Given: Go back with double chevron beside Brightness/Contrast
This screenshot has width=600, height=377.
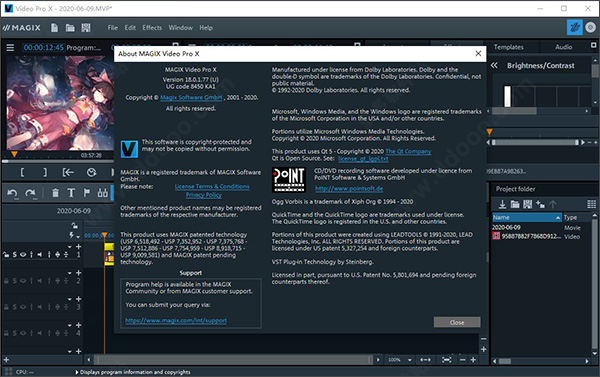Looking at the screenshot, I should click(494, 65).
